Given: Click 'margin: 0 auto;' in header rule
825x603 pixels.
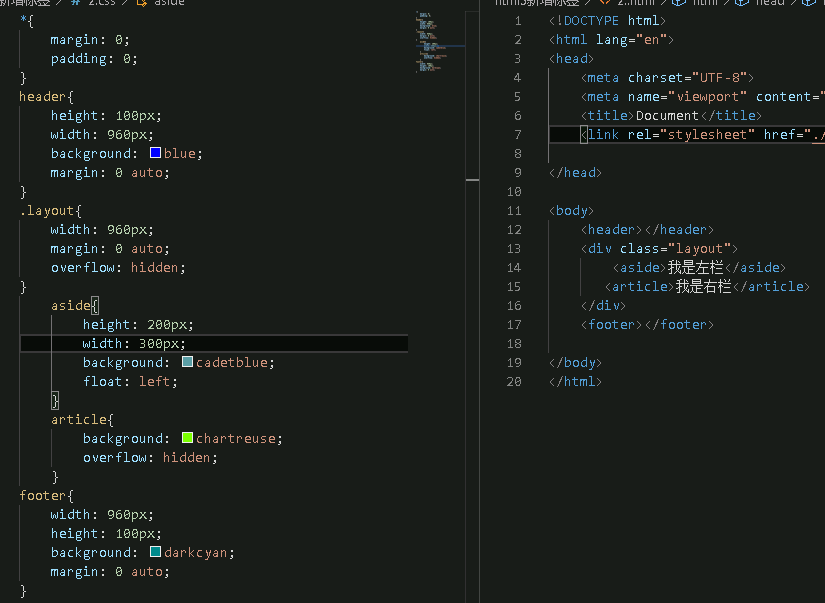Looking at the screenshot, I should [110, 173].
